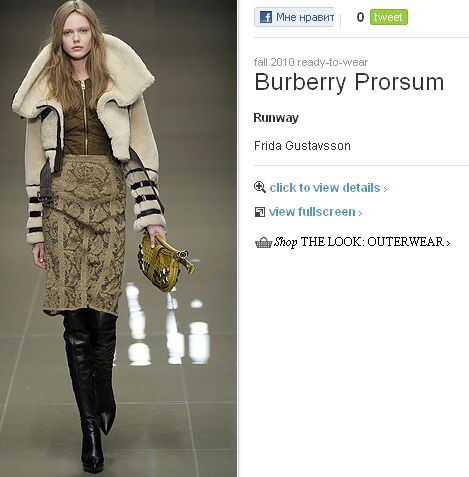Click the chevron after 'OUTERWEAR'

tap(448, 243)
